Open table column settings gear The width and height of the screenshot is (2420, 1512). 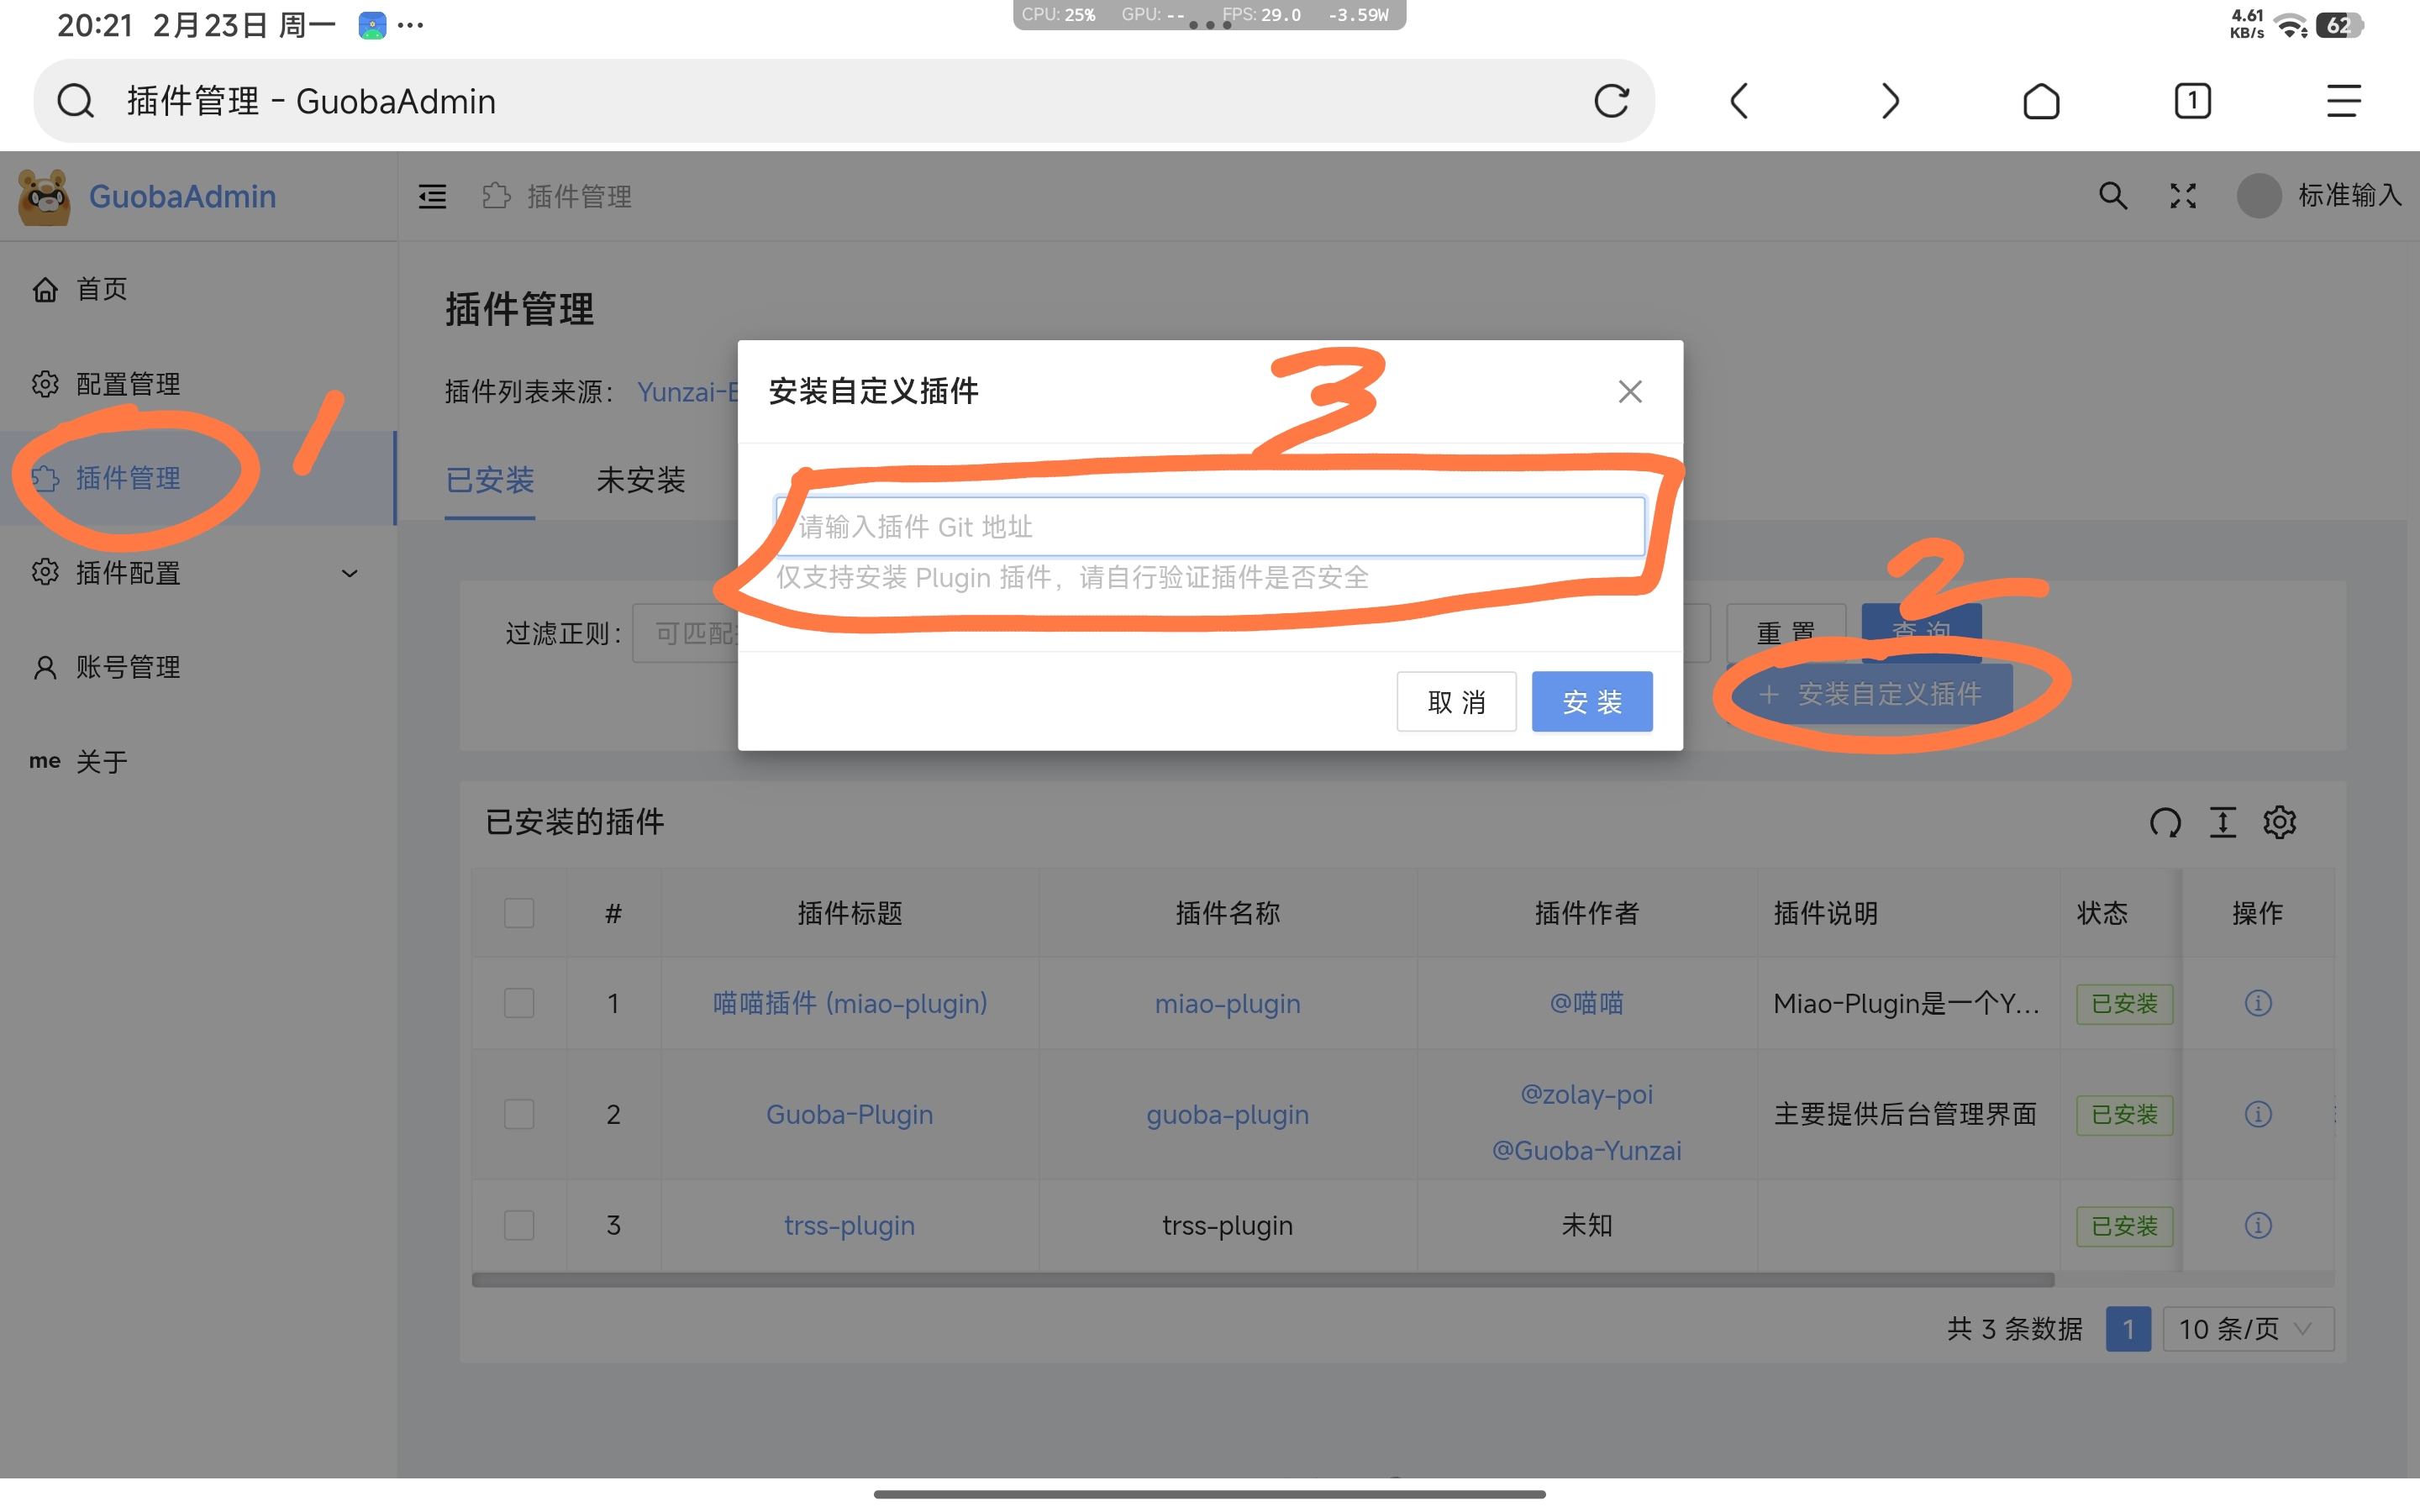point(2279,822)
